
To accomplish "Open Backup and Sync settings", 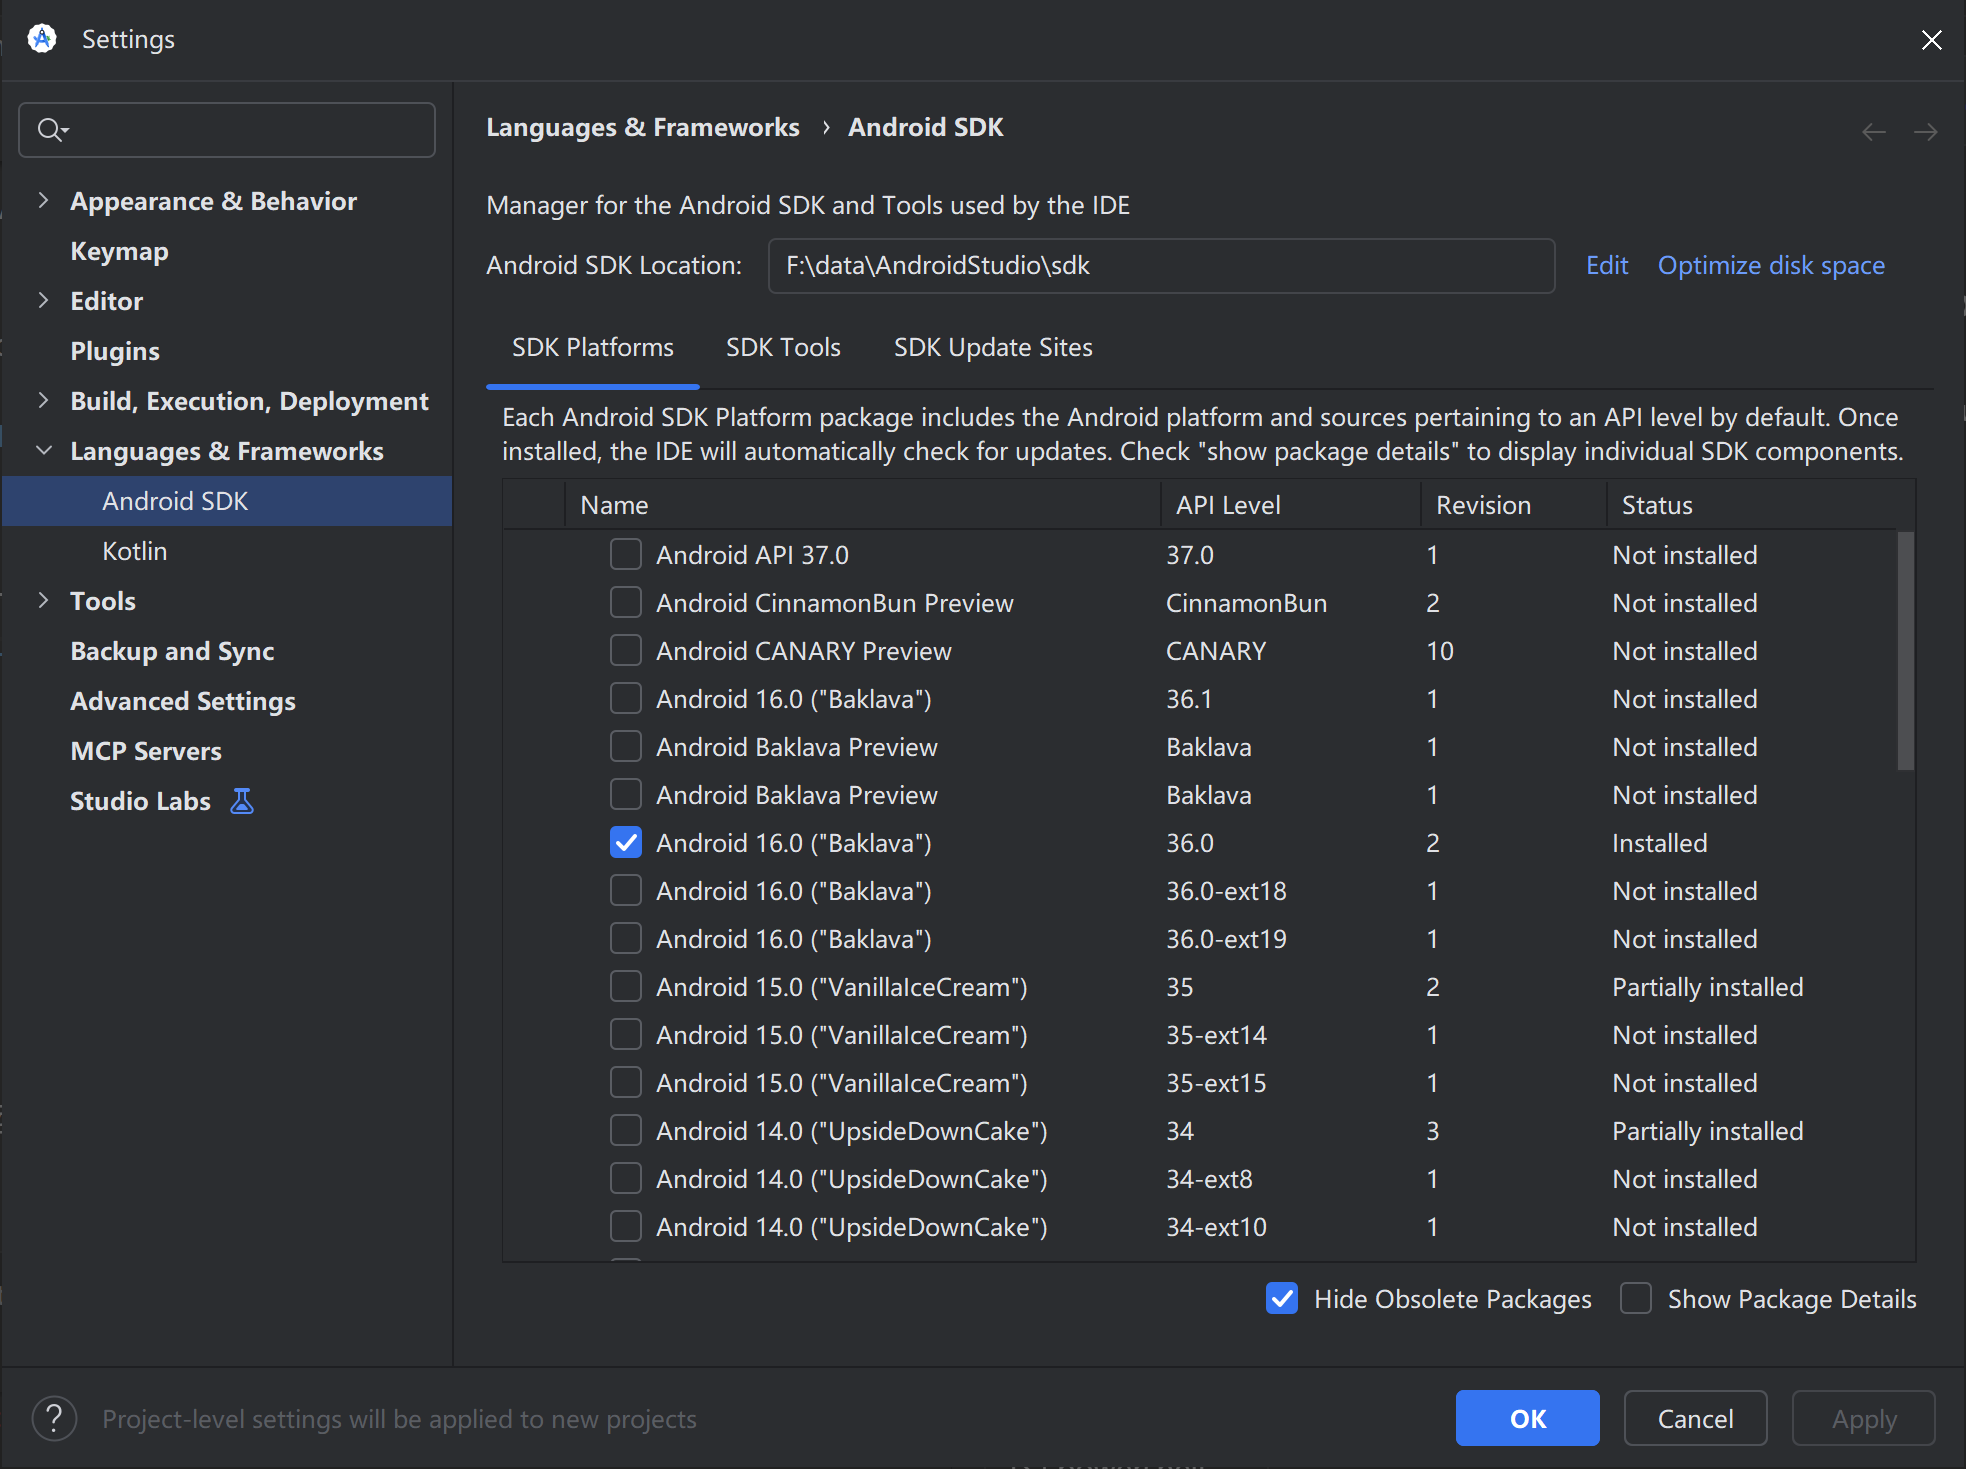I will (x=172, y=651).
